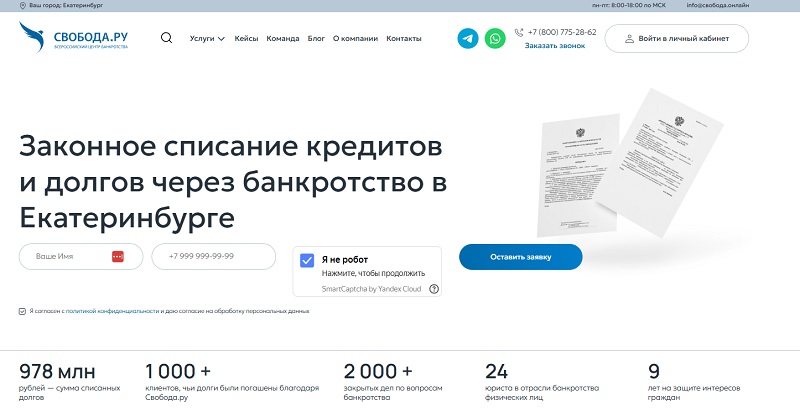Screen dimensions: 800x417
Task: Tick the "Я не робот" captcha checkbox
Action: [x=307, y=260]
